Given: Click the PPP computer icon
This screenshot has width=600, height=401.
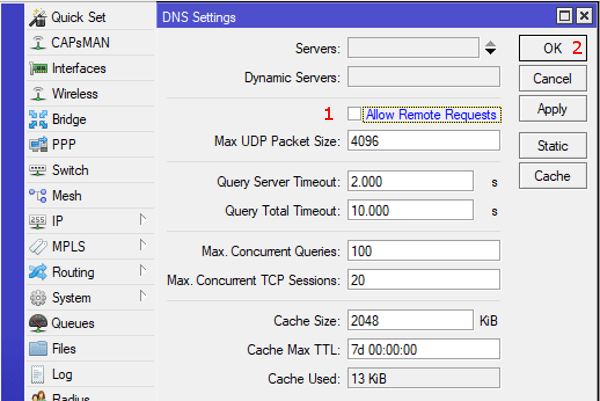Looking at the screenshot, I should (38, 145).
